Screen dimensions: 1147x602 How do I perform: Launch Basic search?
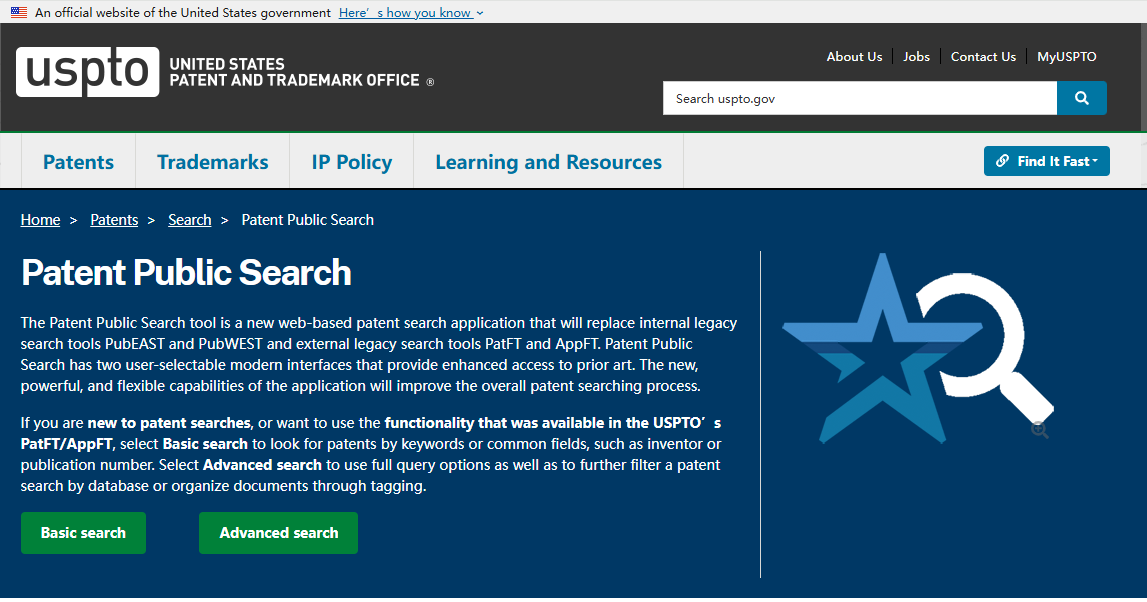(x=83, y=533)
